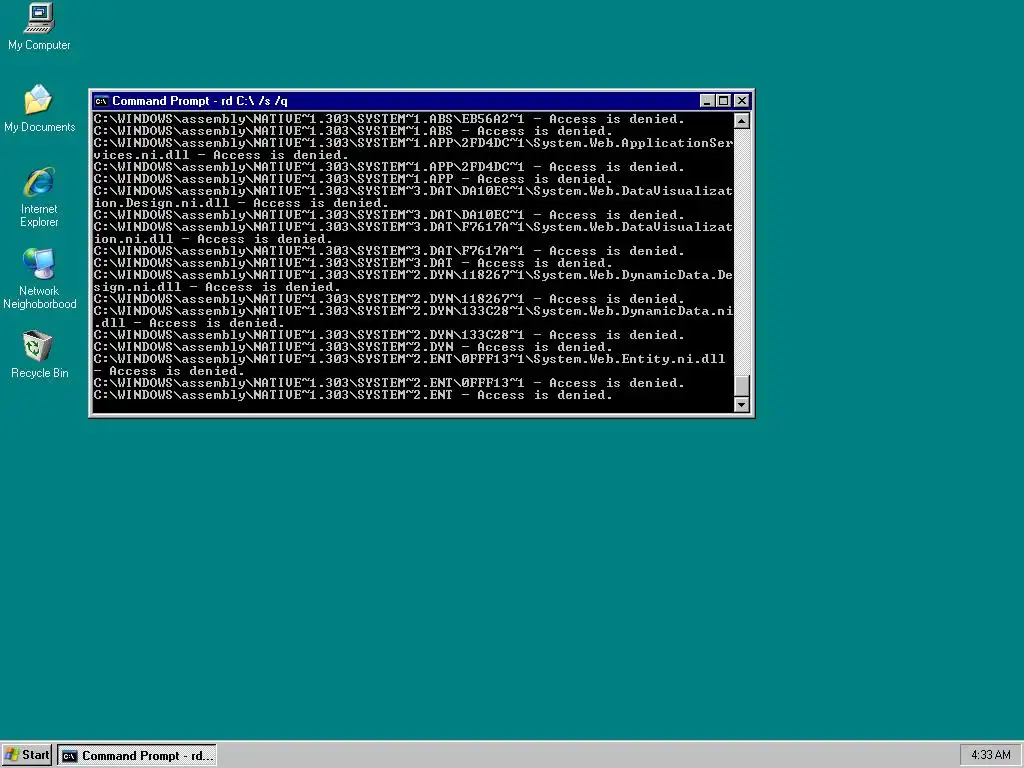This screenshot has height=768, width=1024.
Task: Minimize the Command Prompt window
Action: pyautogui.click(x=707, y=101)
